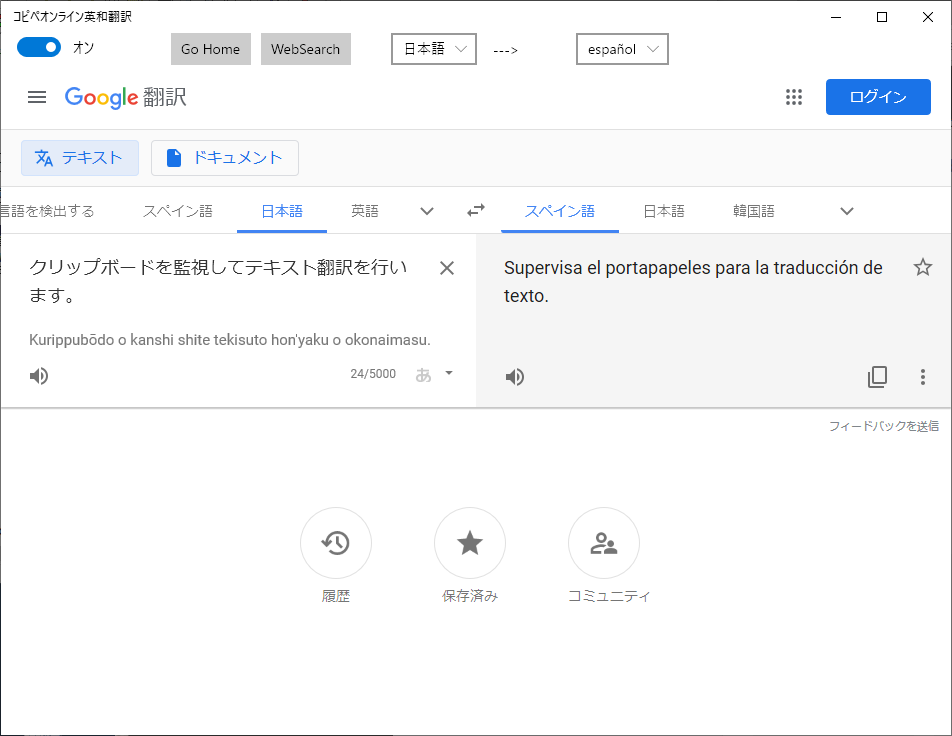Open more options for translation

click(x=923, y=377)
